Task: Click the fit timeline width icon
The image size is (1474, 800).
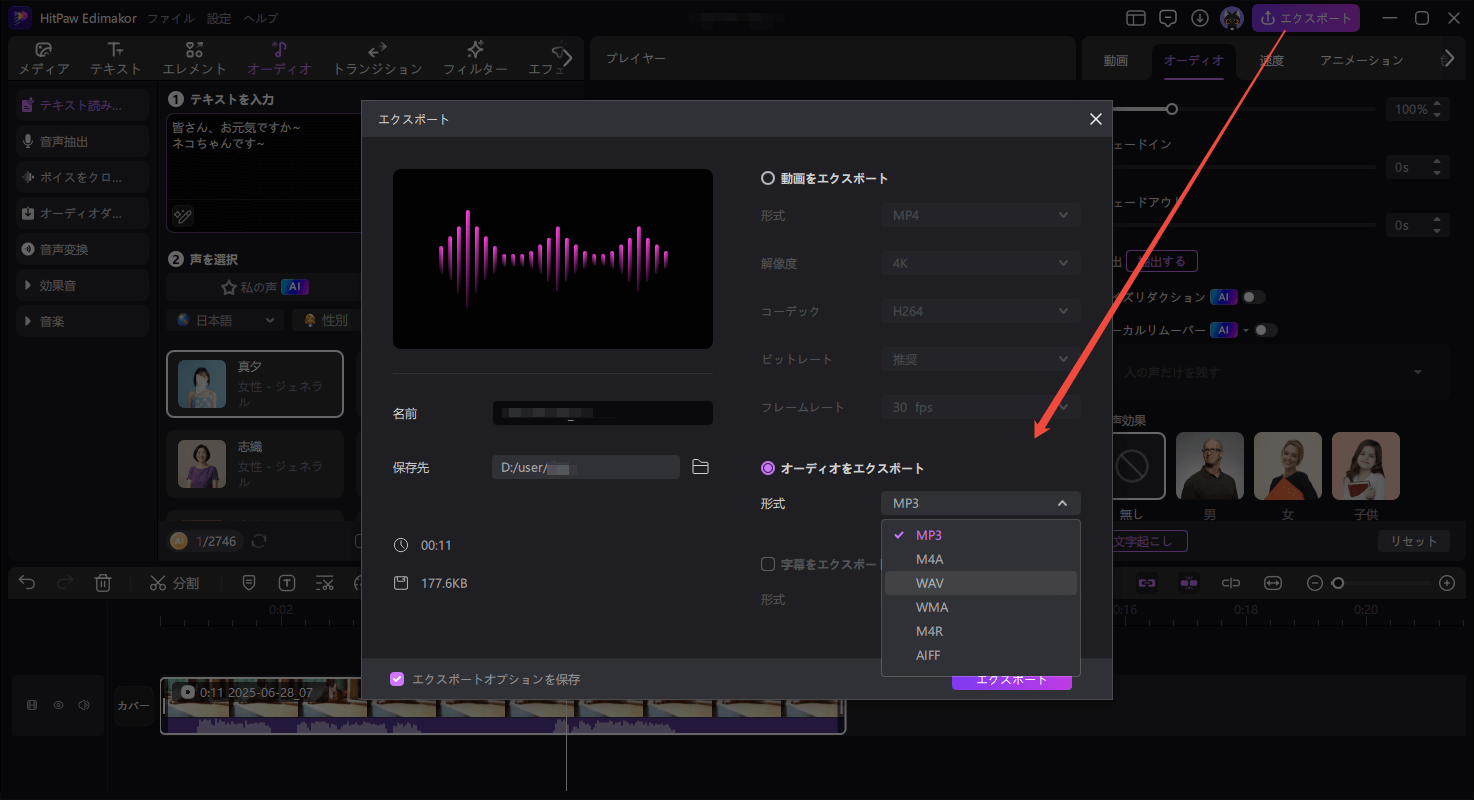Action: (1273, 582)
